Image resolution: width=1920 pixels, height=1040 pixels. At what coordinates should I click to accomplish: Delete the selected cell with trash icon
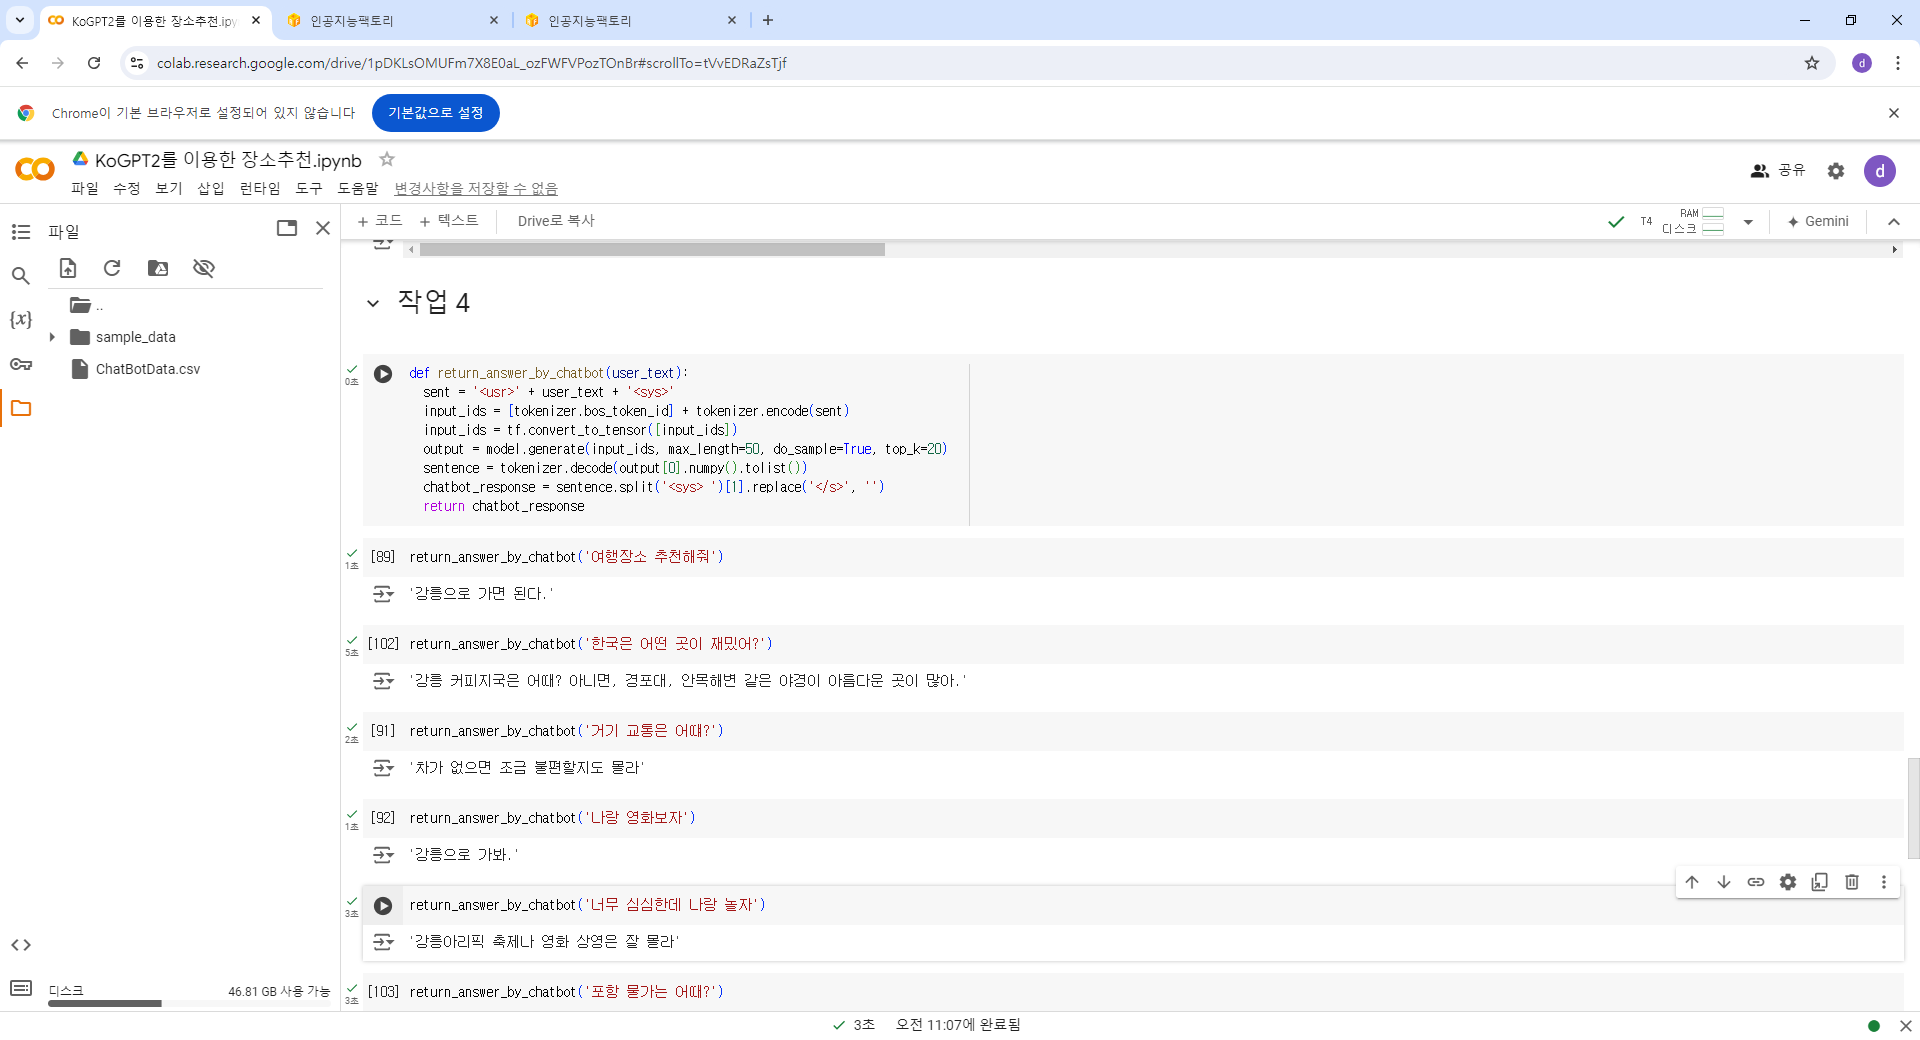click(x=1851, y=882)
